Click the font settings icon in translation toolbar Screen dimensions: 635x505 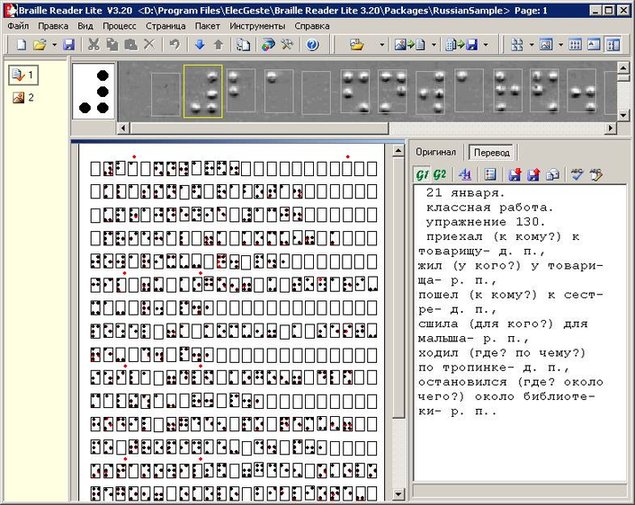(466, 175)
